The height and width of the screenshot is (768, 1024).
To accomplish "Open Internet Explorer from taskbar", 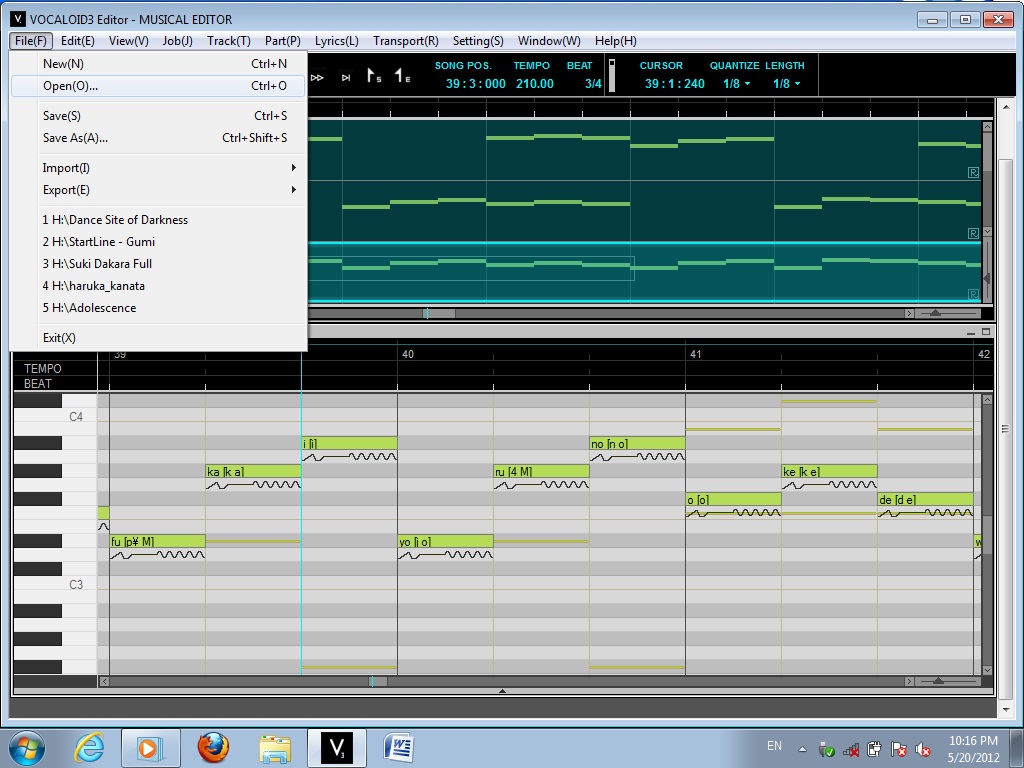I will click(x=89, y=747).
